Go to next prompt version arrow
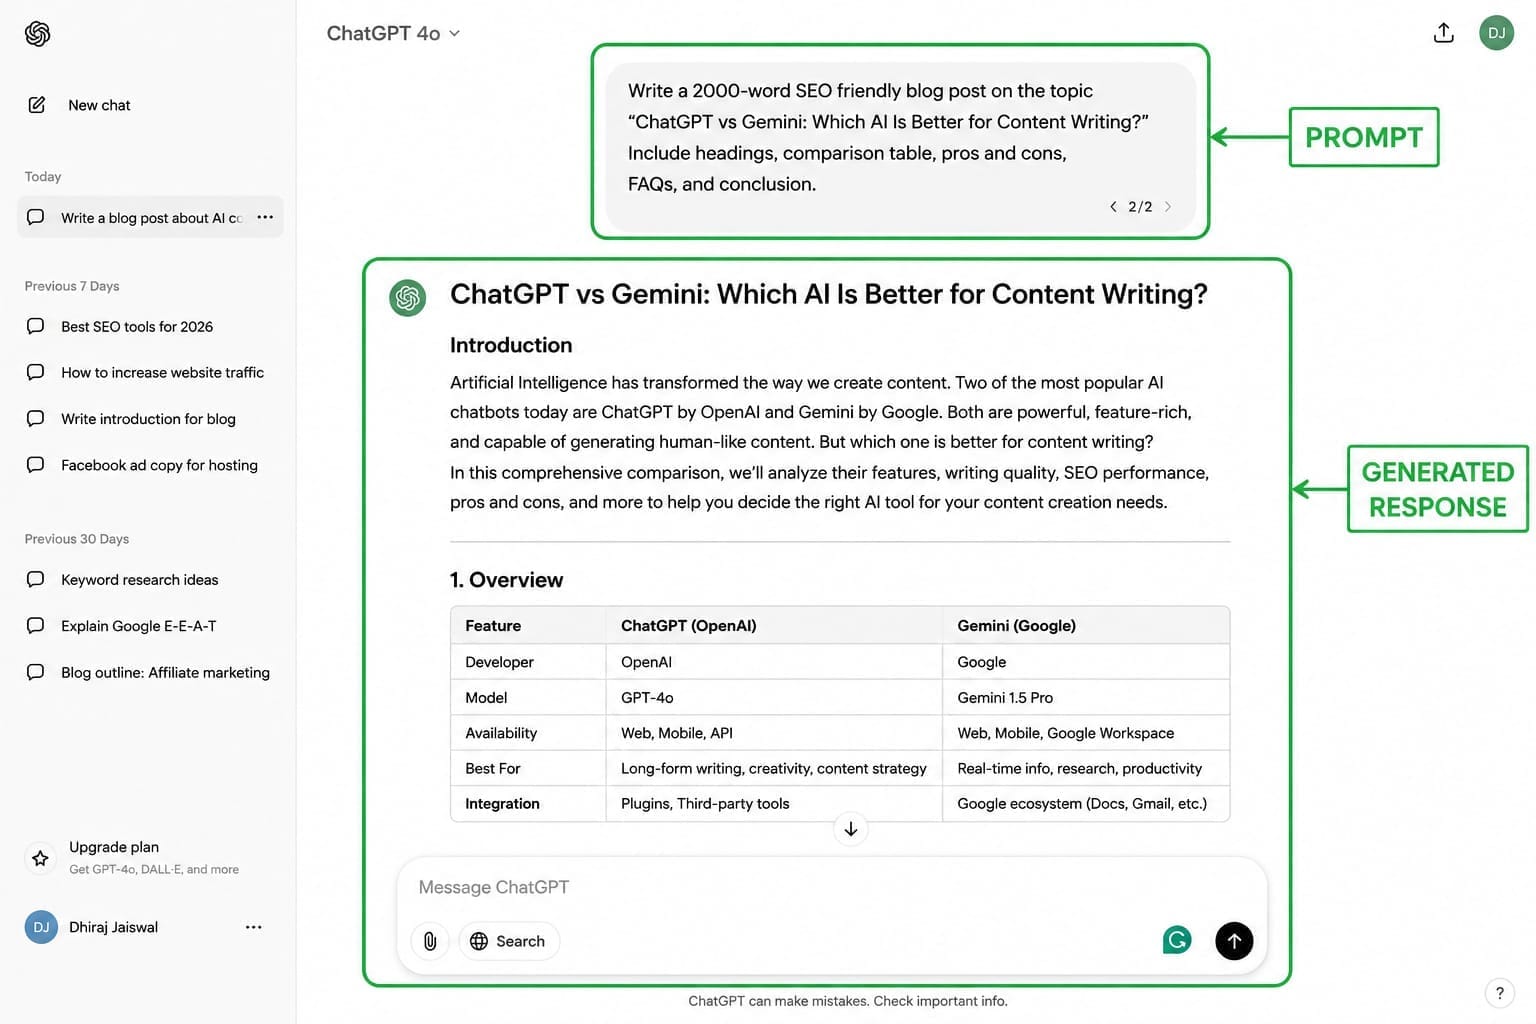 coord(1167,207)
